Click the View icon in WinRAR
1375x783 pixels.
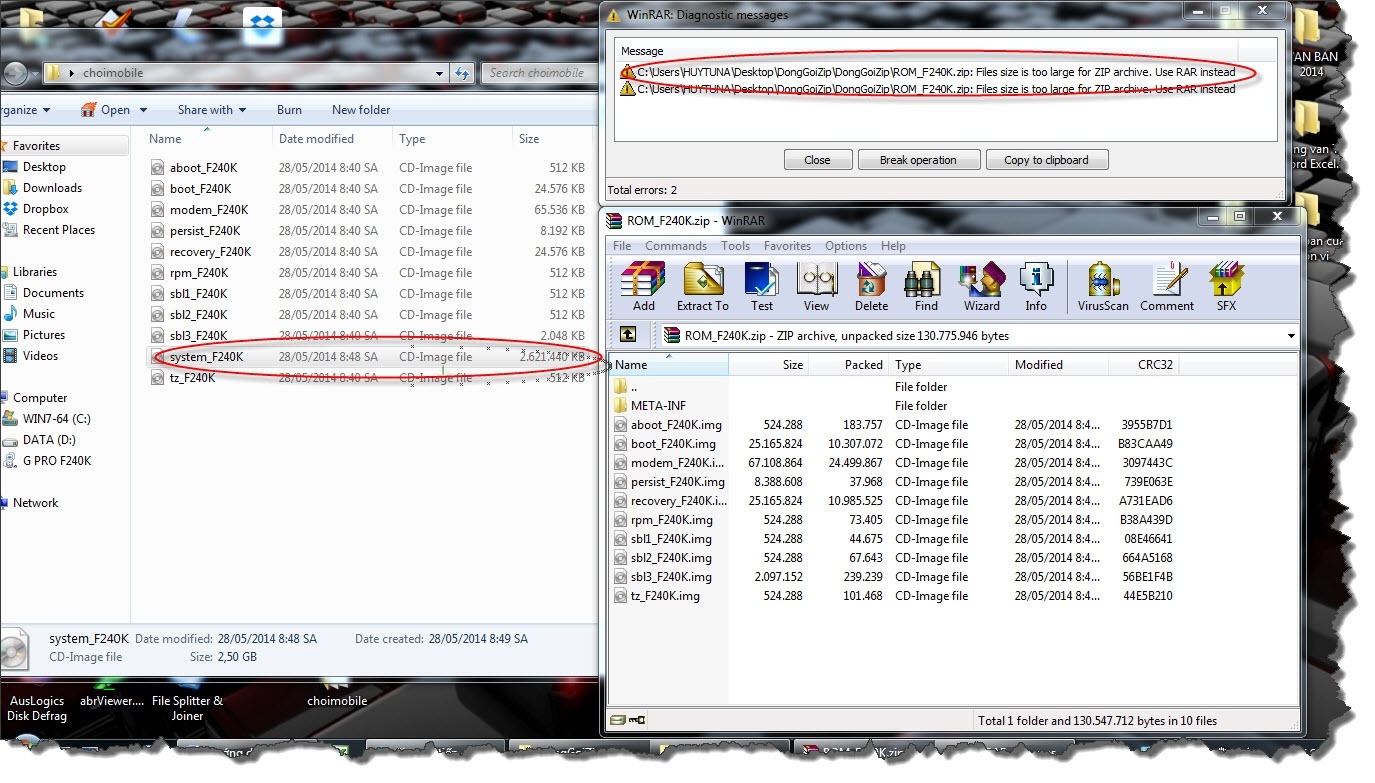pos(816,287)
